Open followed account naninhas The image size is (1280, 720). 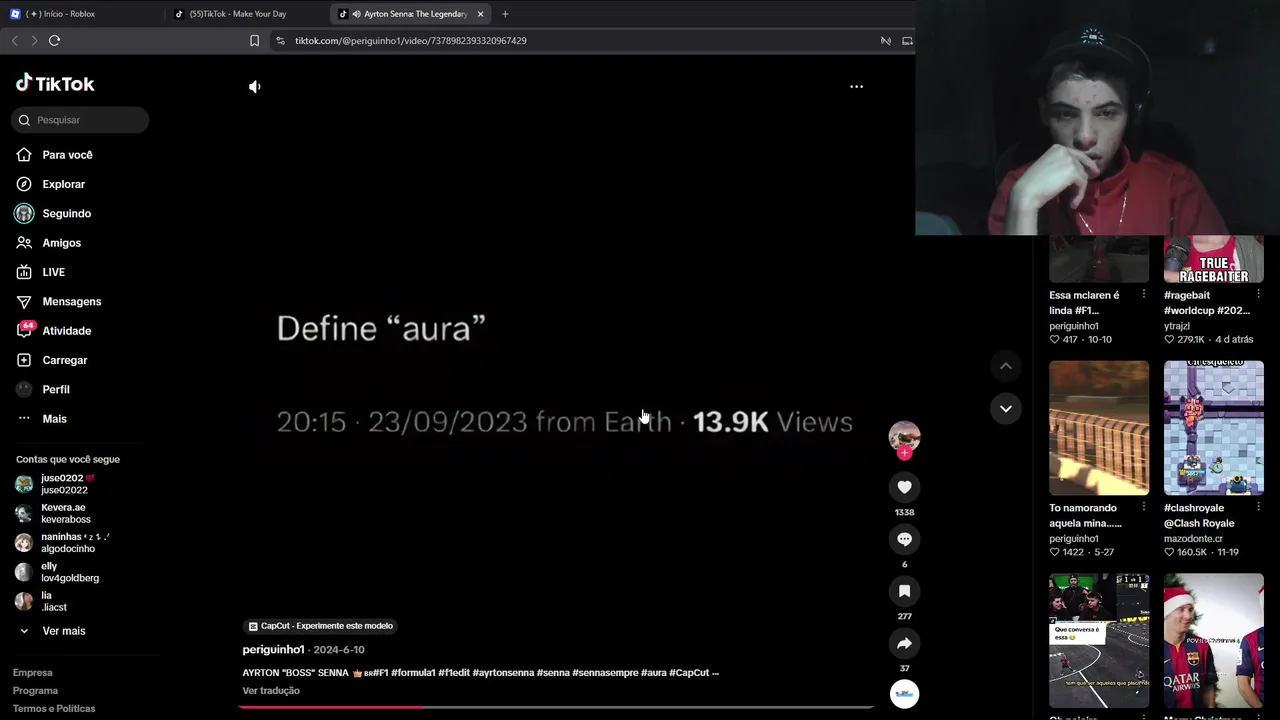coord(64,543)
